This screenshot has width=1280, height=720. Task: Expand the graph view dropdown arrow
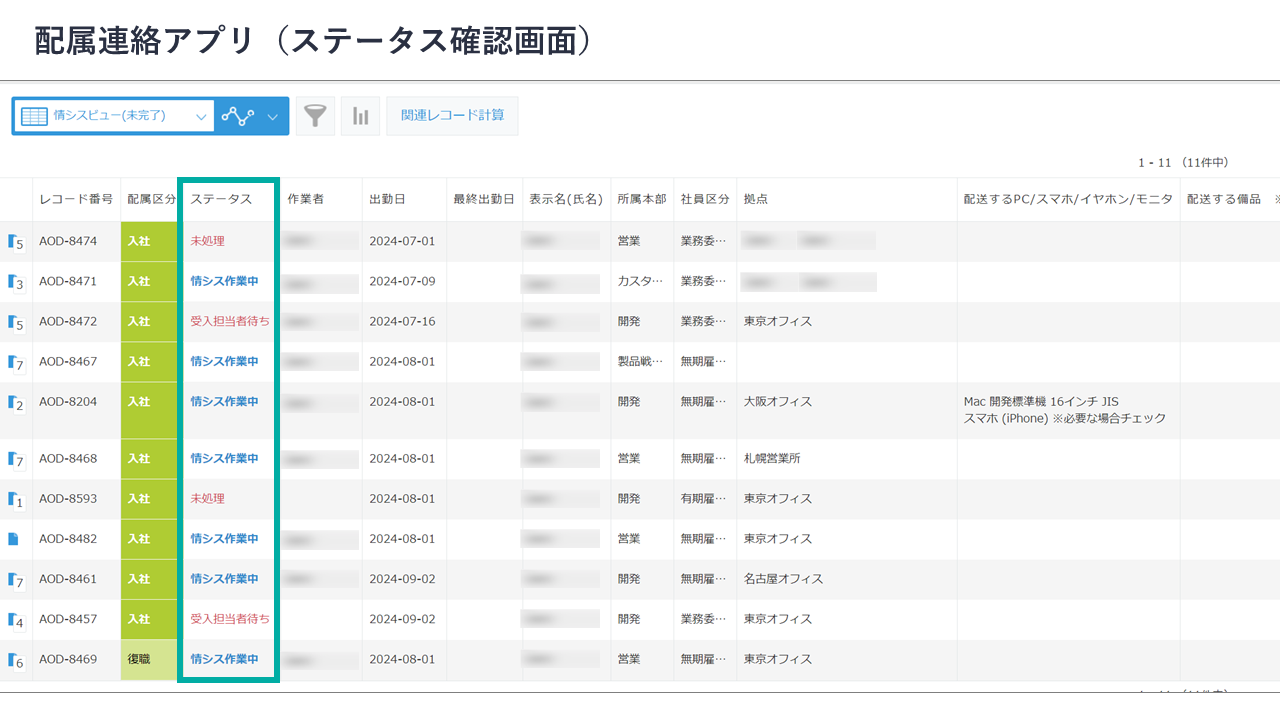[x=273, y=117]
